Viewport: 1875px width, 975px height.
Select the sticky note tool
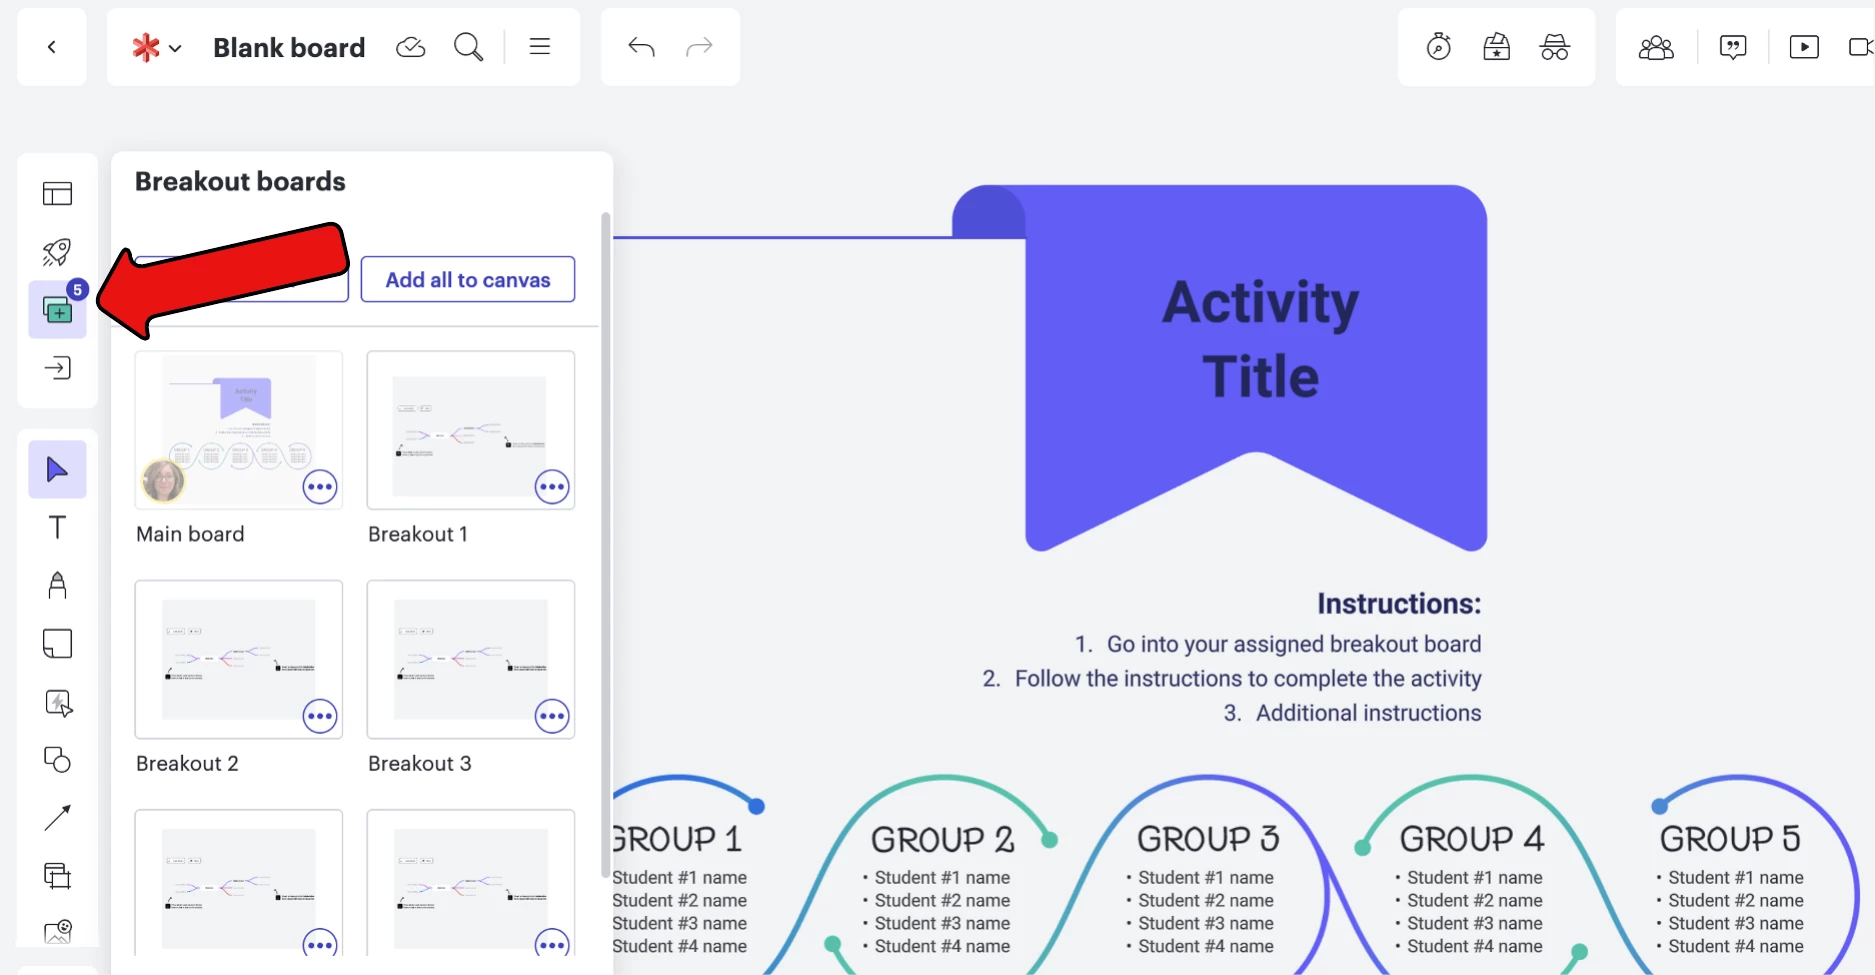pyautogui.click(x=57, y=643)
